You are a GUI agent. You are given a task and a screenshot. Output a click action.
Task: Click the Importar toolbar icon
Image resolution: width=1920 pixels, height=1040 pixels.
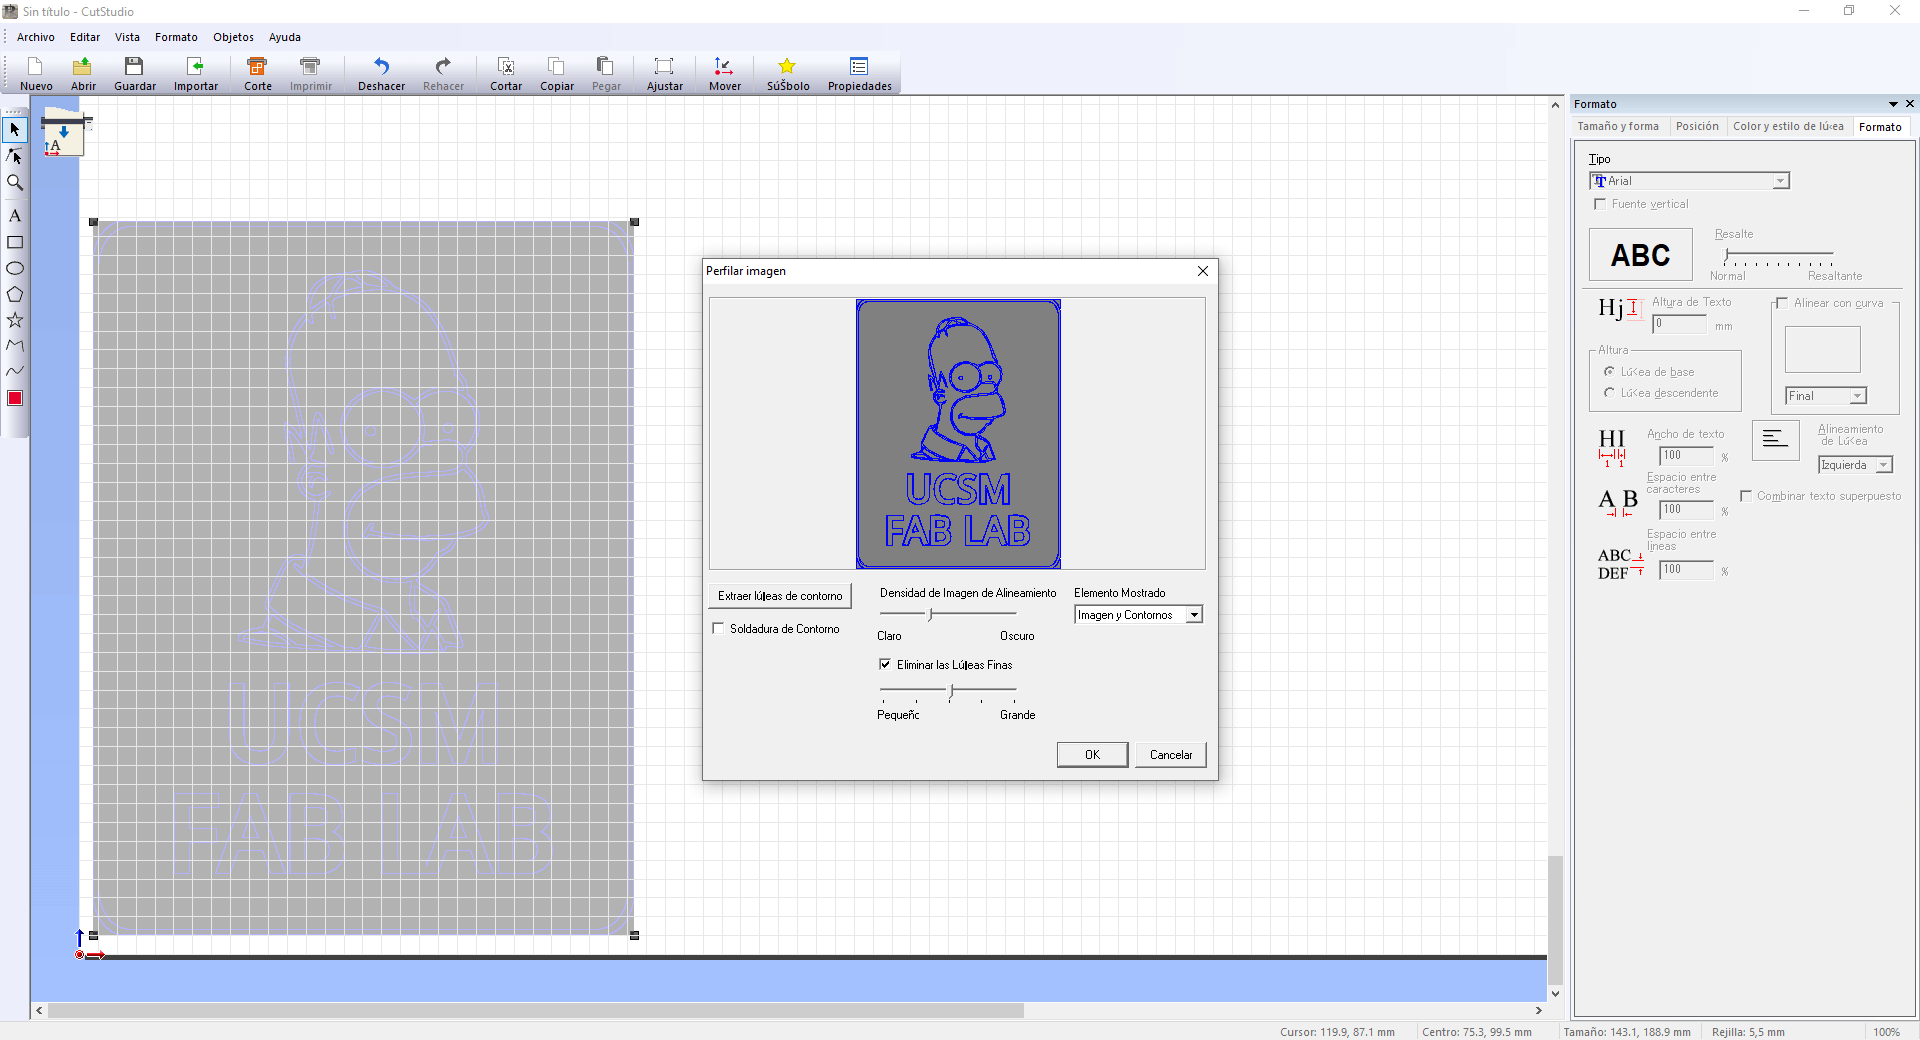[x=196, y=66]
